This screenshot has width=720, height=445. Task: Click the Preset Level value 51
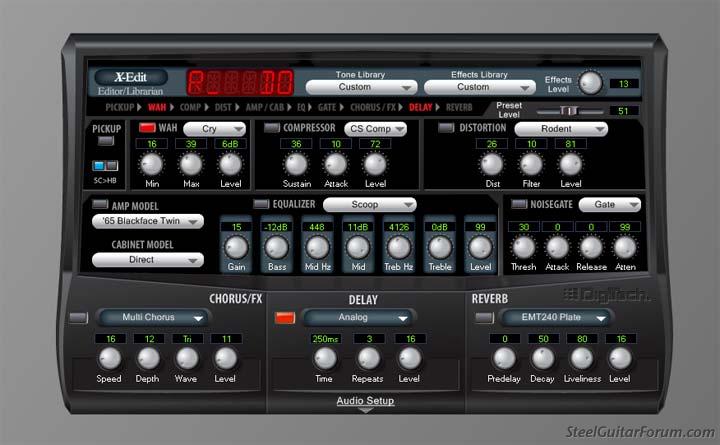(x=624, y=111)
